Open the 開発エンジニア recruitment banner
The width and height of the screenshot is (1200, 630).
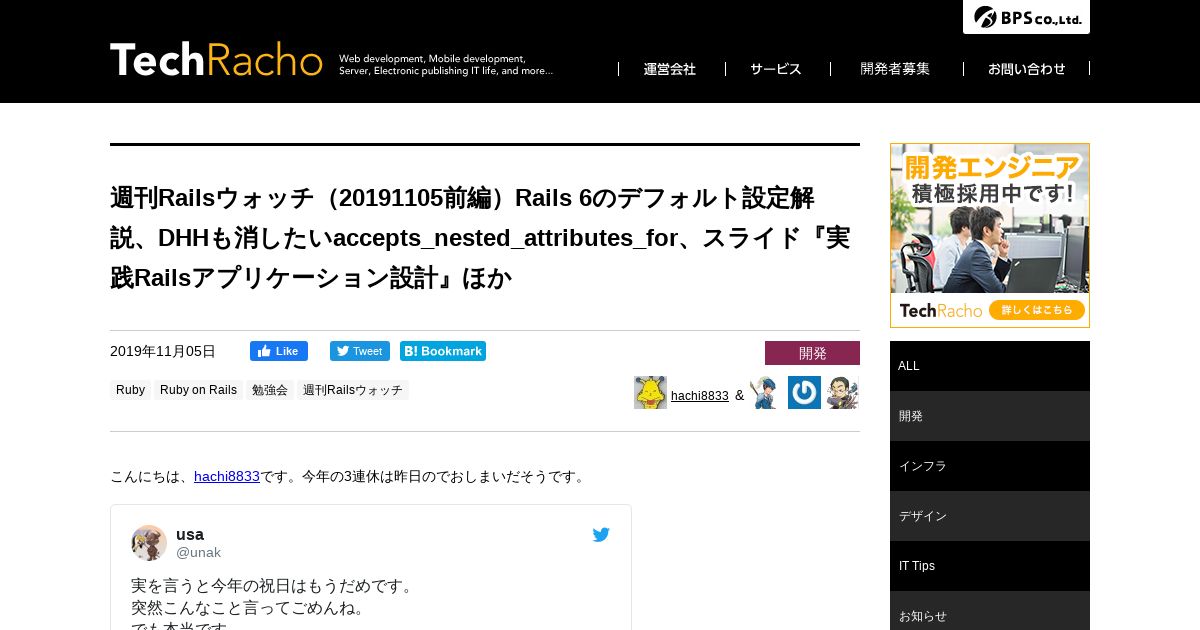point(990,235)
